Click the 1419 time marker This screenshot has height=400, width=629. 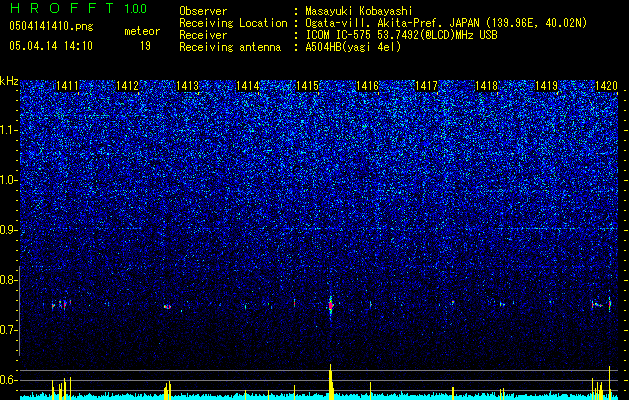(x=546, y=86)
